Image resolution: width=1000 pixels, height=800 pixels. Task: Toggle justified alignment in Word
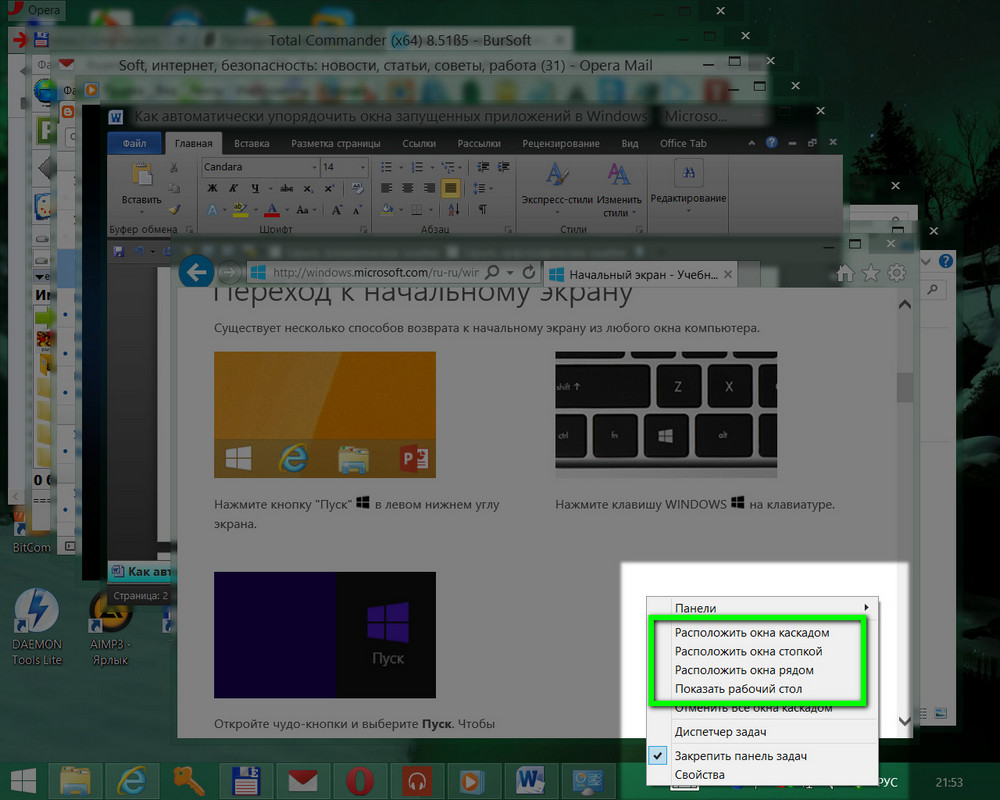click(450, 188)
